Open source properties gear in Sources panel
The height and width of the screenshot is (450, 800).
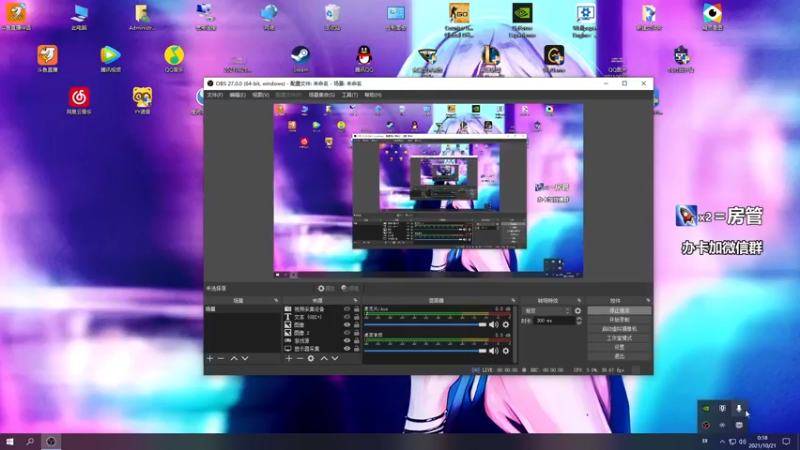coord(311,358)
